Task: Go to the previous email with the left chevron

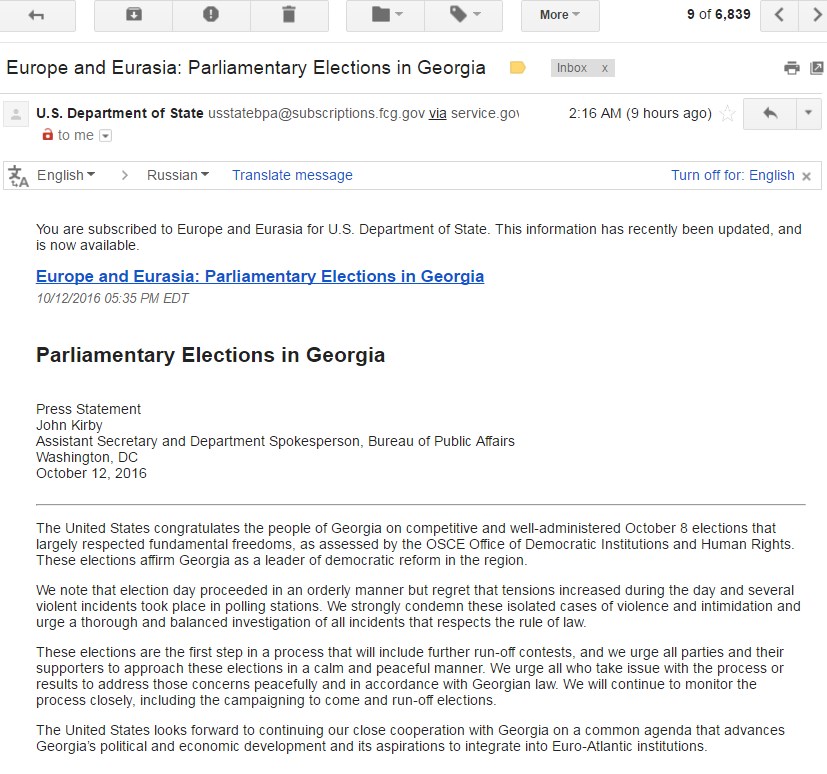Action: pos(780,15)
